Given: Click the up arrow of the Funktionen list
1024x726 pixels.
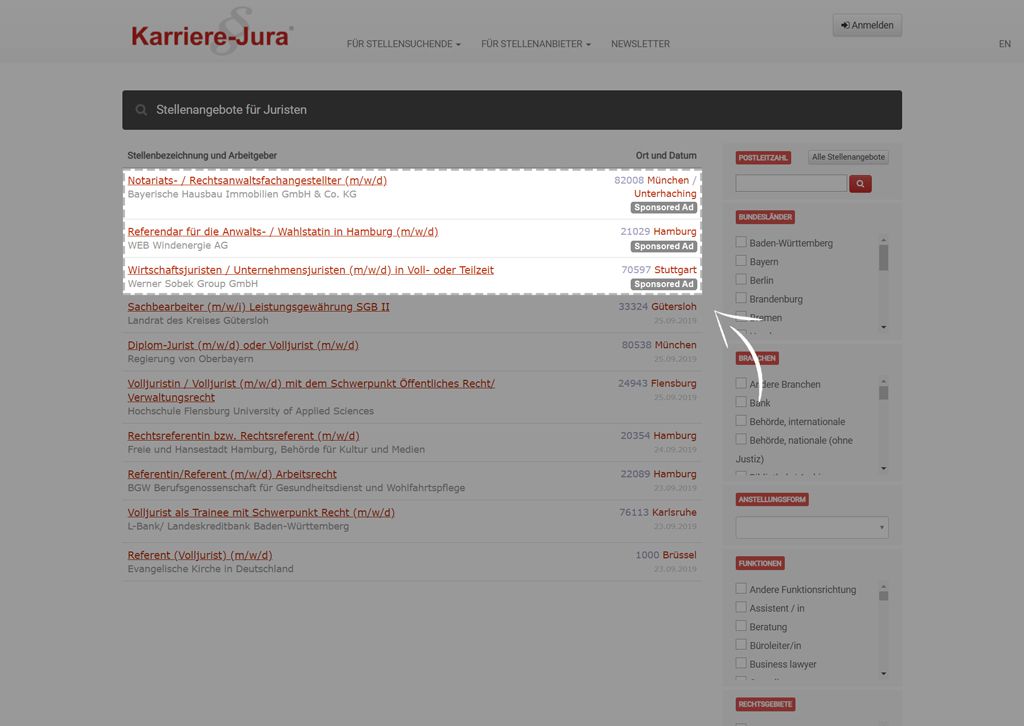Looking at the screenshot, I should [x=883, y=584].
